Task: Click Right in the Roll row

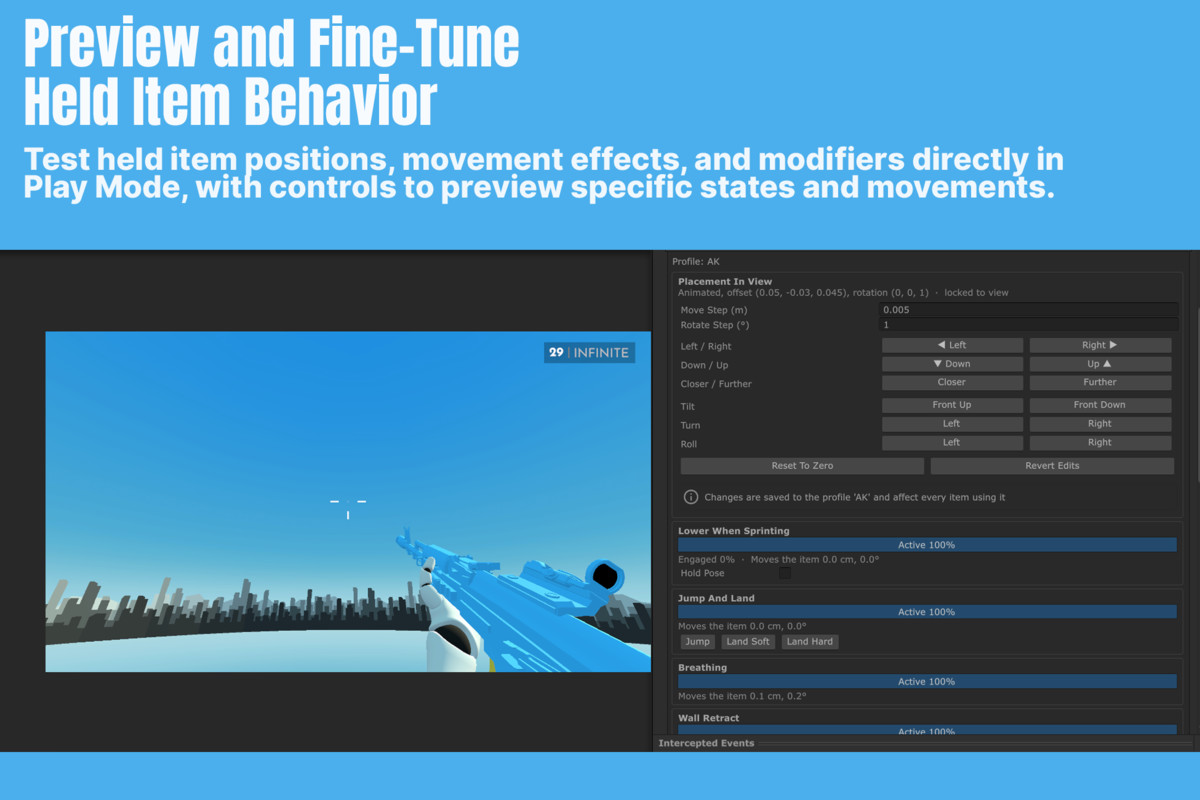Action: point(1100,443)
